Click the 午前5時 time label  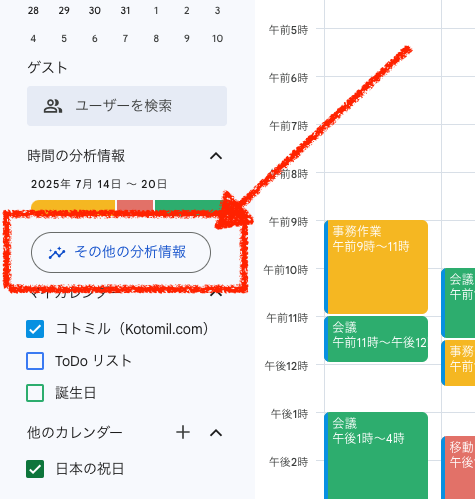[288, 30]
